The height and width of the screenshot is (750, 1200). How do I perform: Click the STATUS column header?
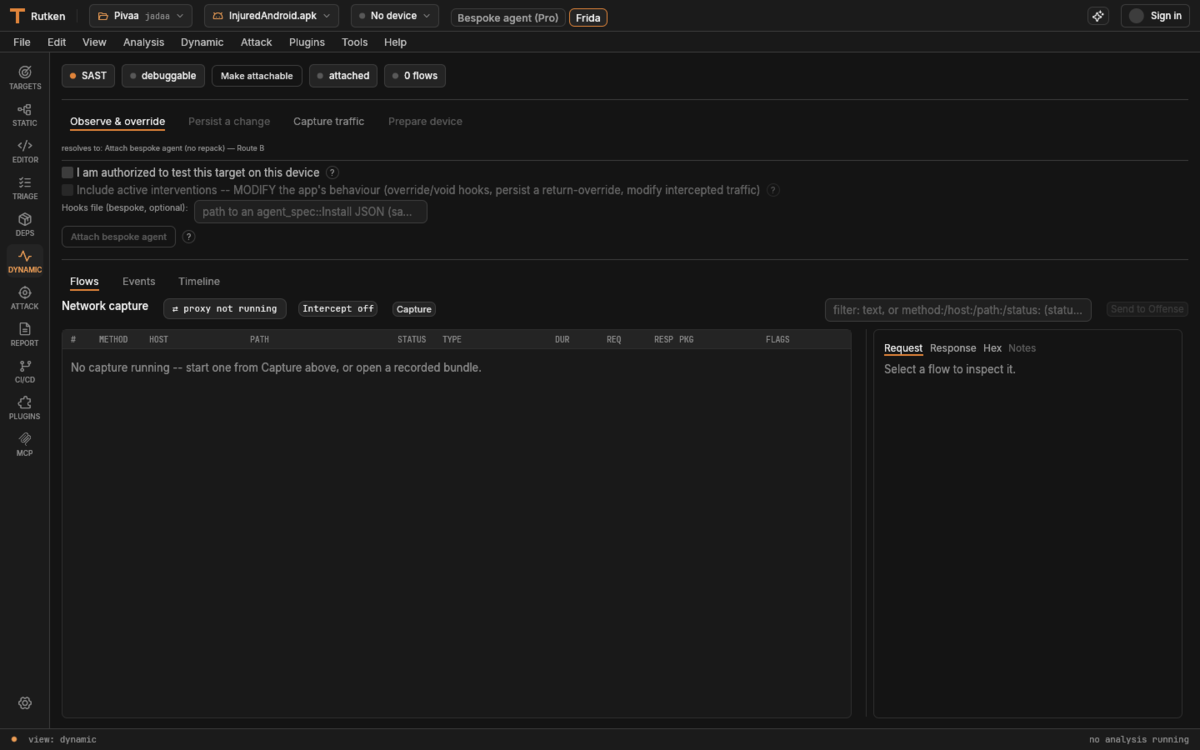tap(412, 340)
